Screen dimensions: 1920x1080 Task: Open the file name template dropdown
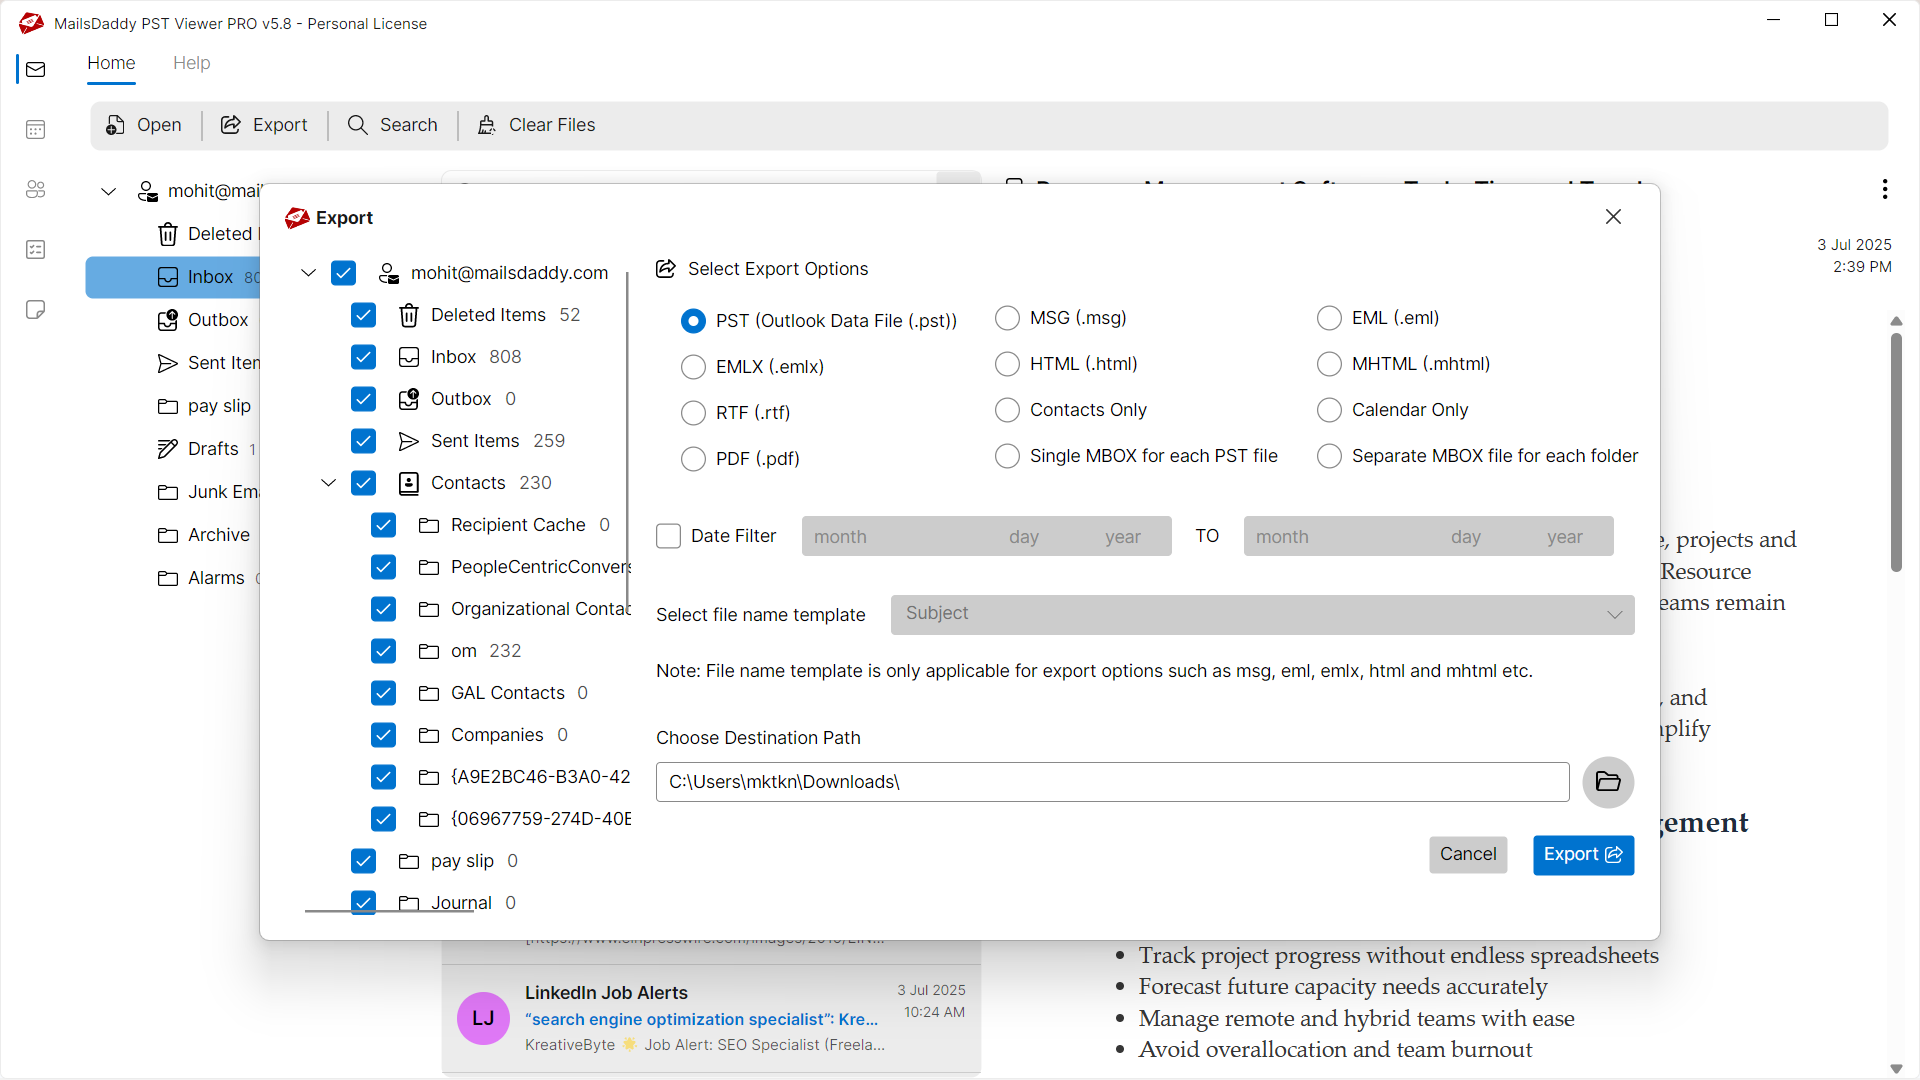click(x=1262, y=614)
